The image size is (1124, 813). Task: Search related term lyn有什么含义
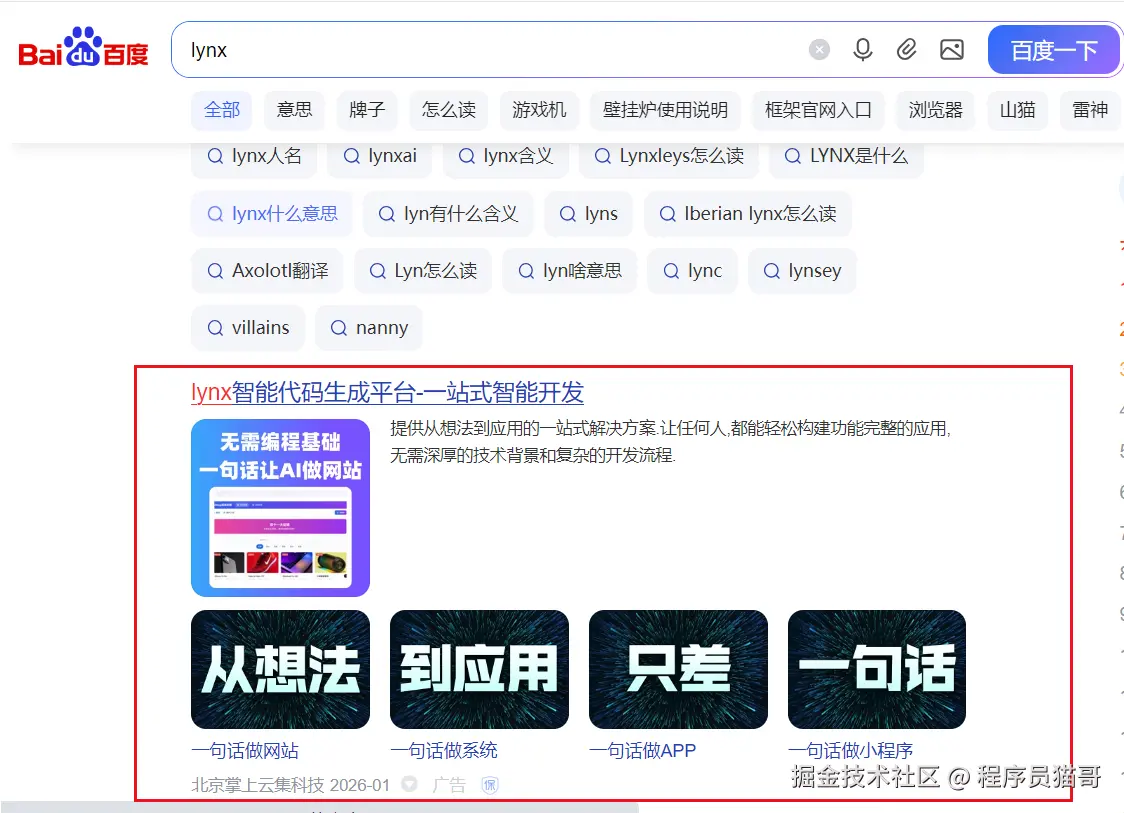[447, 214]
